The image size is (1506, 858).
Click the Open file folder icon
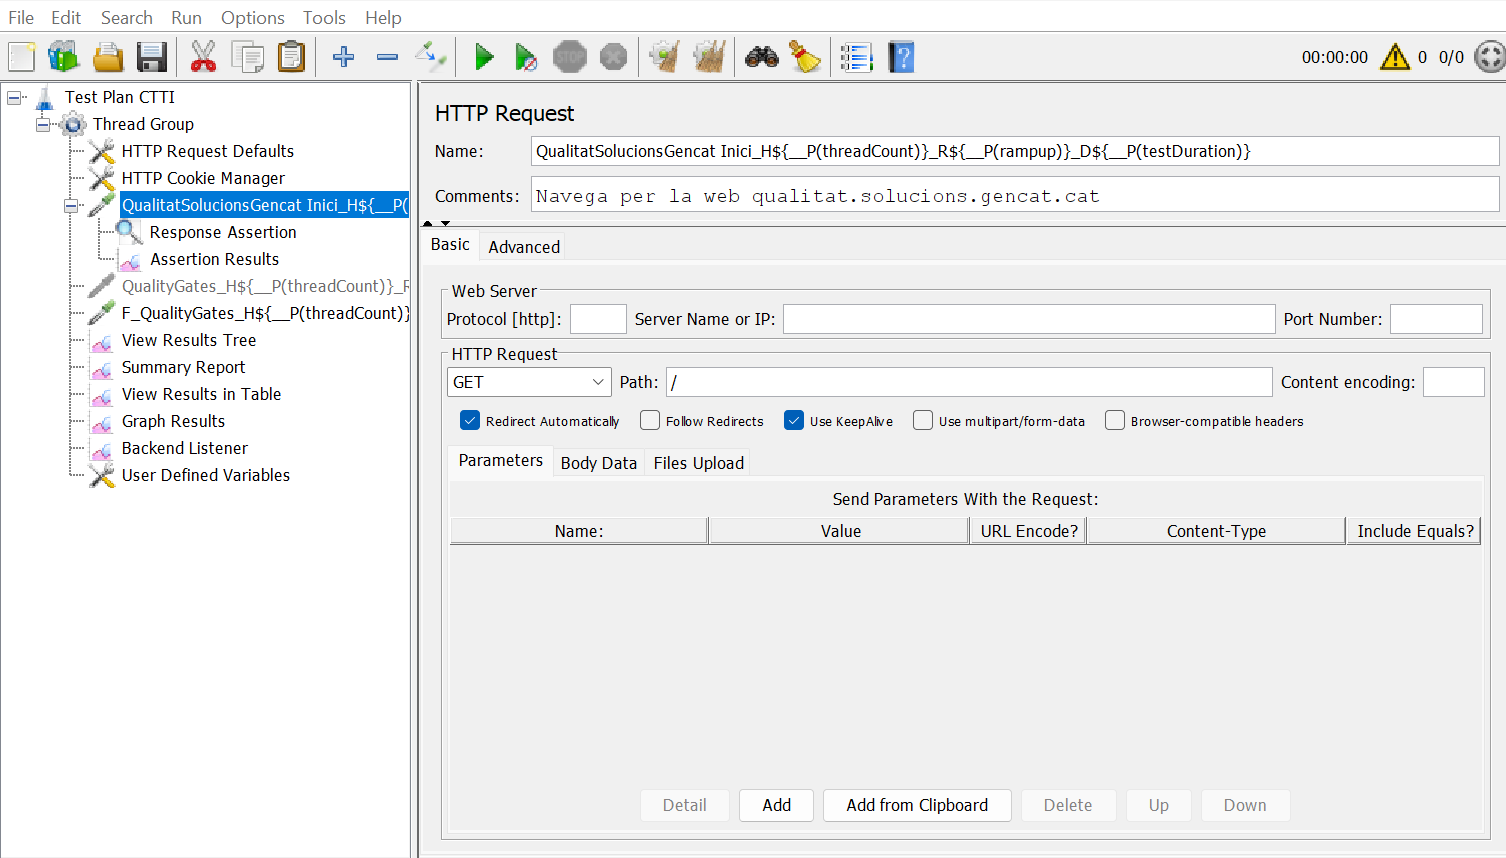108,57
